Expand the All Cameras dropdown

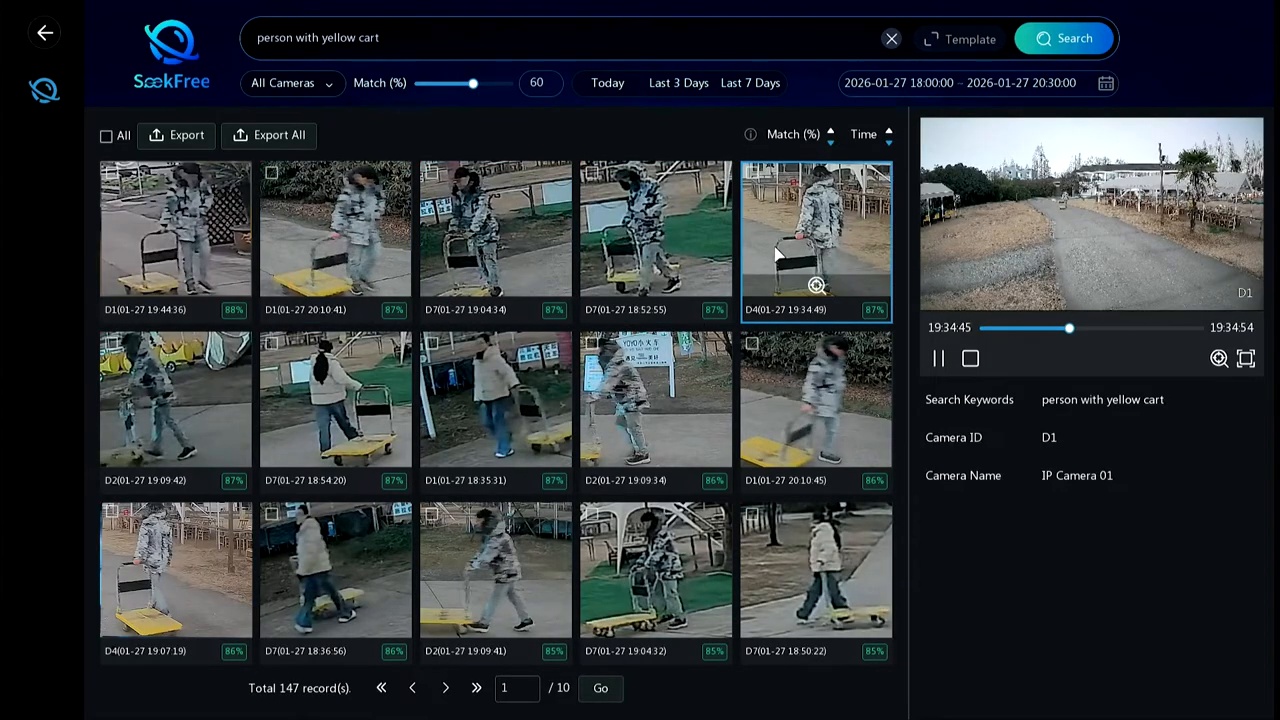pyautogui.click(x=292, y=83)
